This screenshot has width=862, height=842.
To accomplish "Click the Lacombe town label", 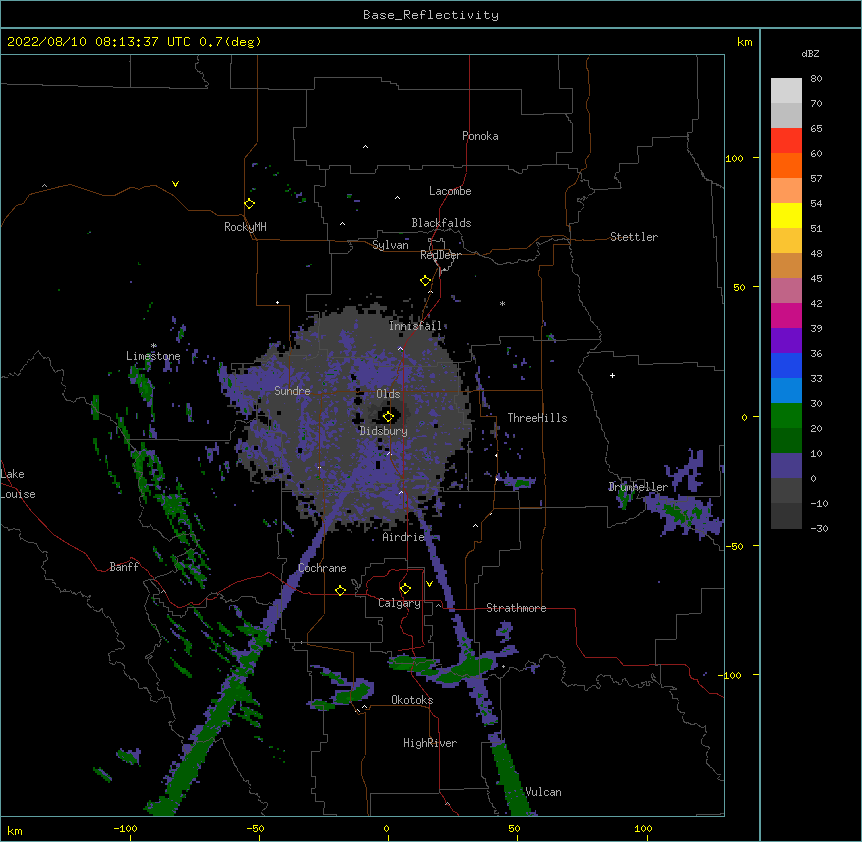I will (x=450, y=191).
